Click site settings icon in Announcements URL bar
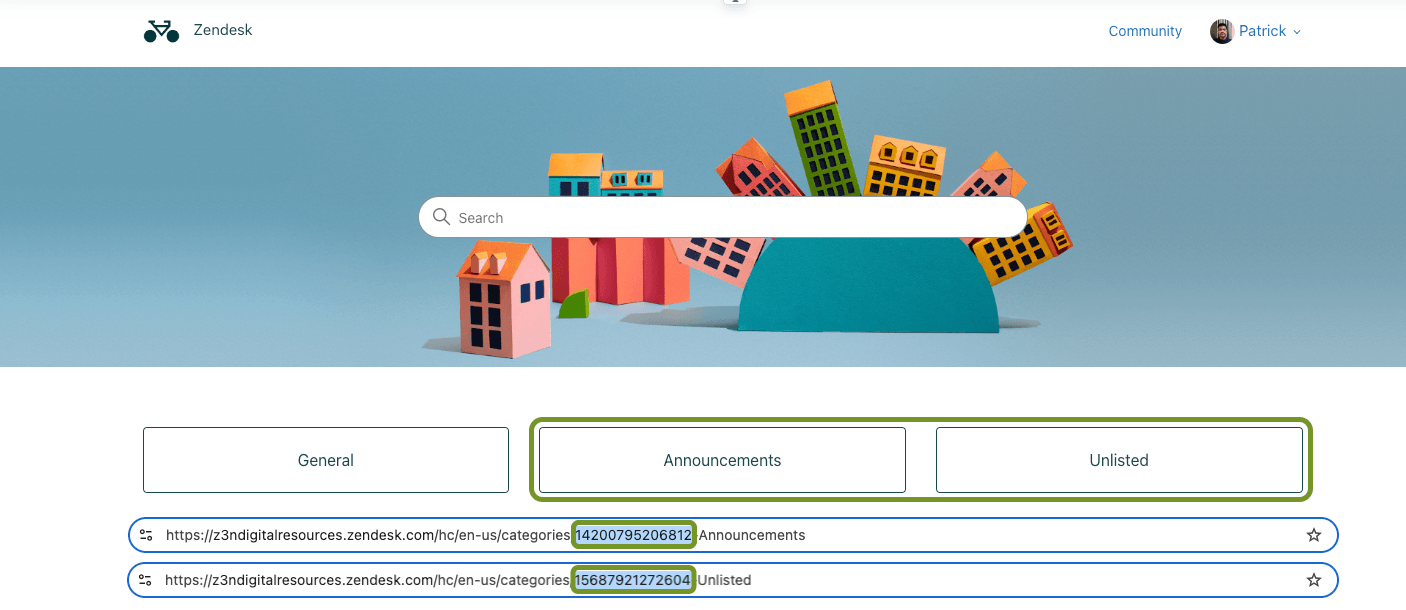Screen dimensions: 1406x610 coord(146,535)
